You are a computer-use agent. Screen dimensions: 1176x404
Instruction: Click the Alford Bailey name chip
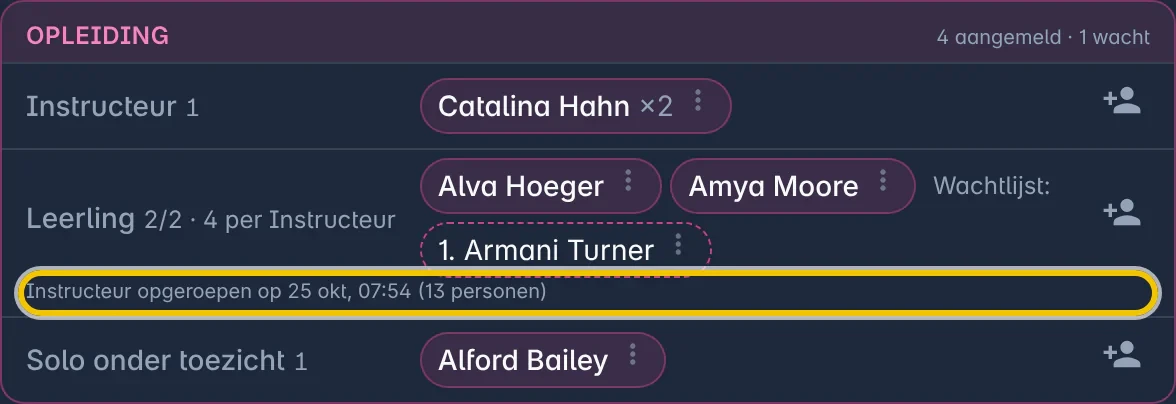coord(543,361)
